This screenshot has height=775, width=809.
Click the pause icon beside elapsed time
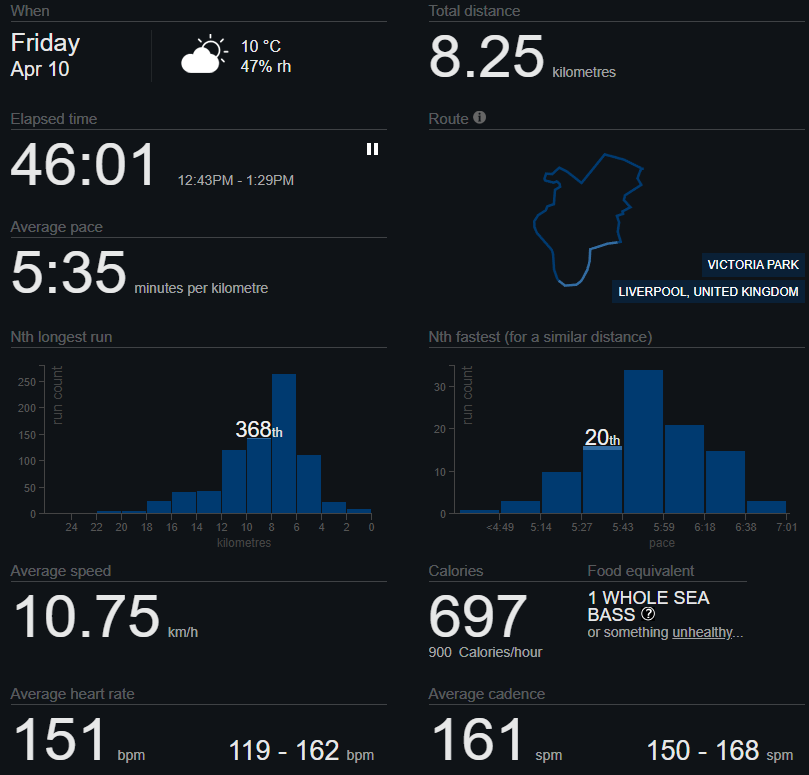[x=372, y=149]
